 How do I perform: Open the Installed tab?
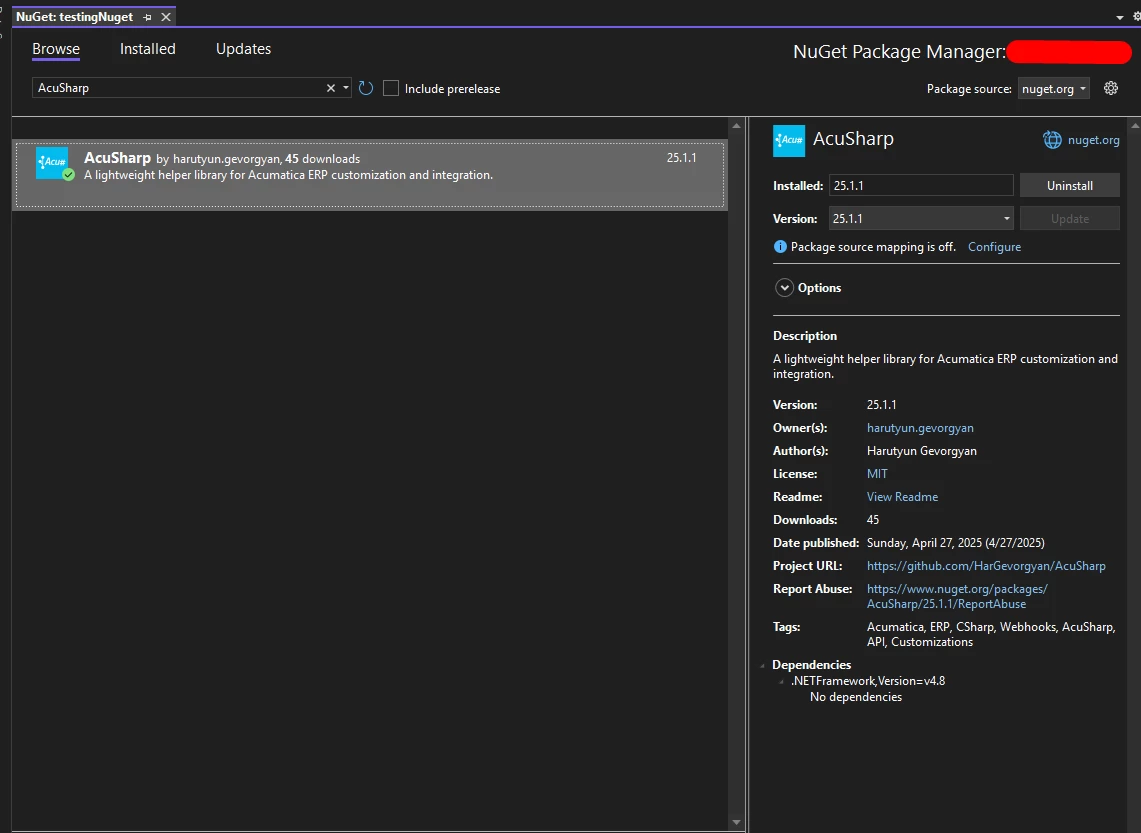pos(148,49)
